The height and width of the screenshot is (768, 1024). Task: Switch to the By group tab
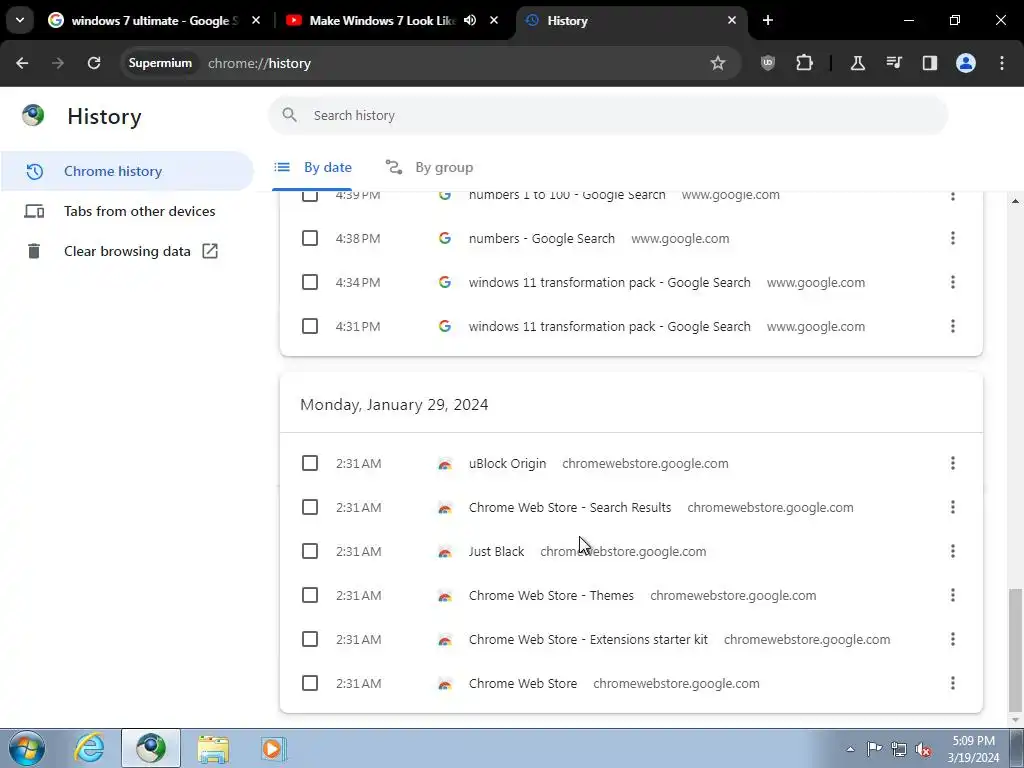click(x=429, y=168)
